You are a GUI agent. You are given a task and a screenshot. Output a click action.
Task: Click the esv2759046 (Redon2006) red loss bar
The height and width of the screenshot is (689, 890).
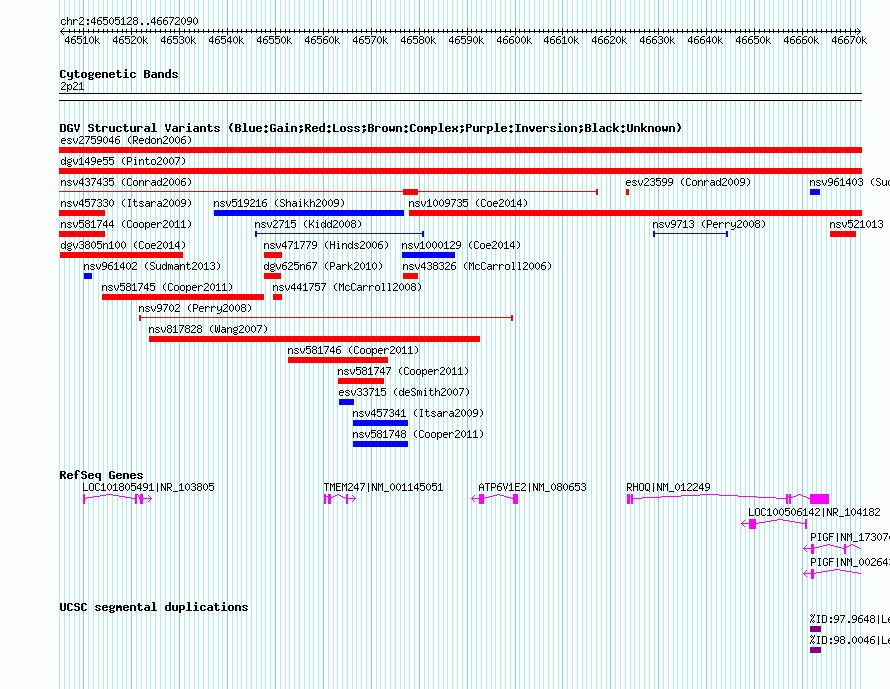tap(460, 150)
